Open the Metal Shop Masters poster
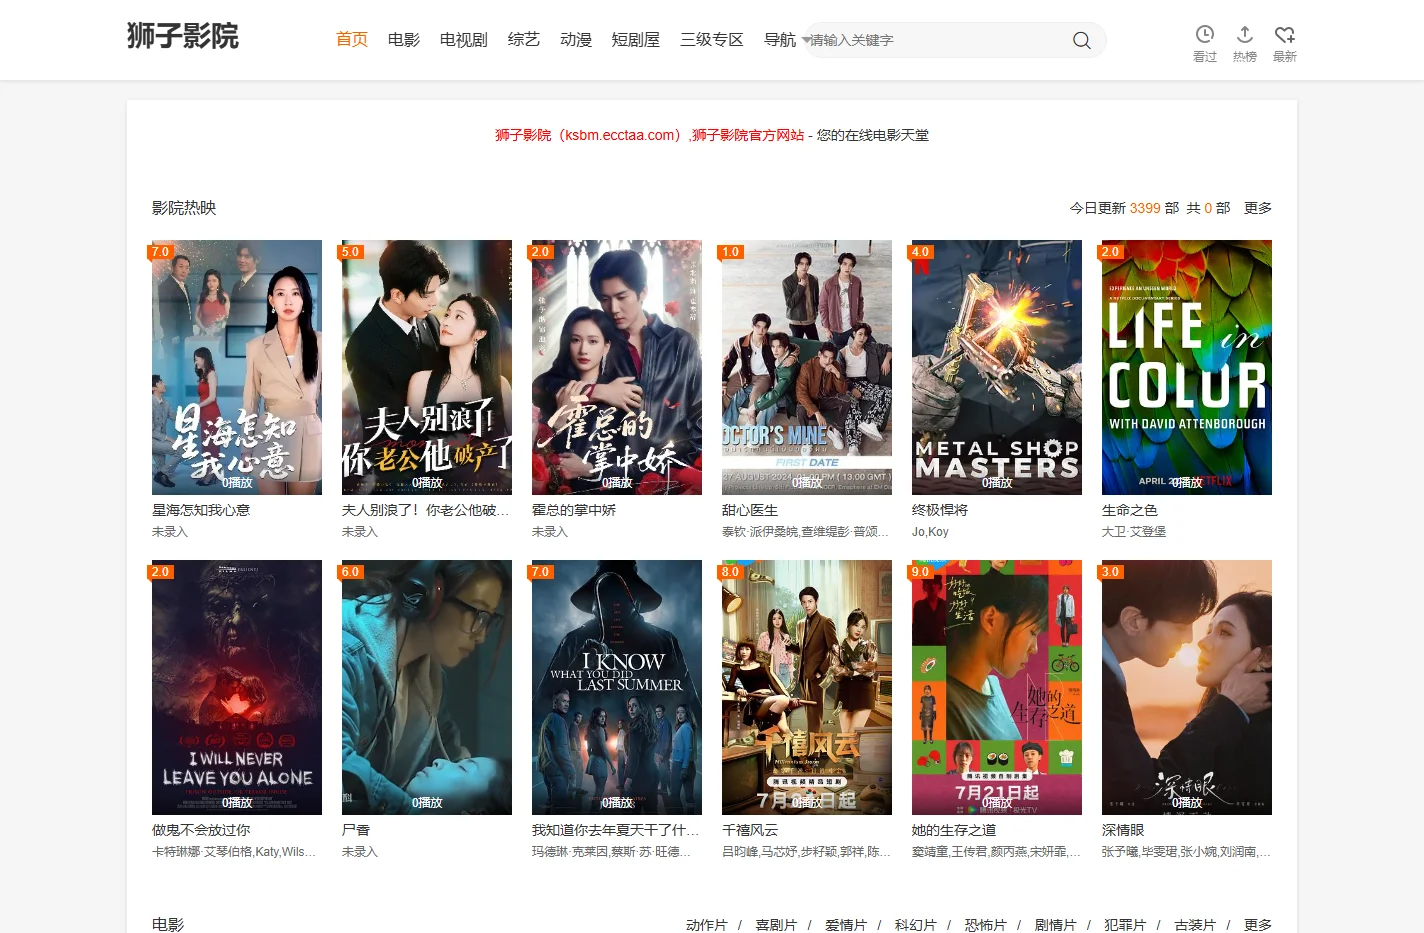The height and width of the screenshot is (933, 1424). tap(997, 367)
